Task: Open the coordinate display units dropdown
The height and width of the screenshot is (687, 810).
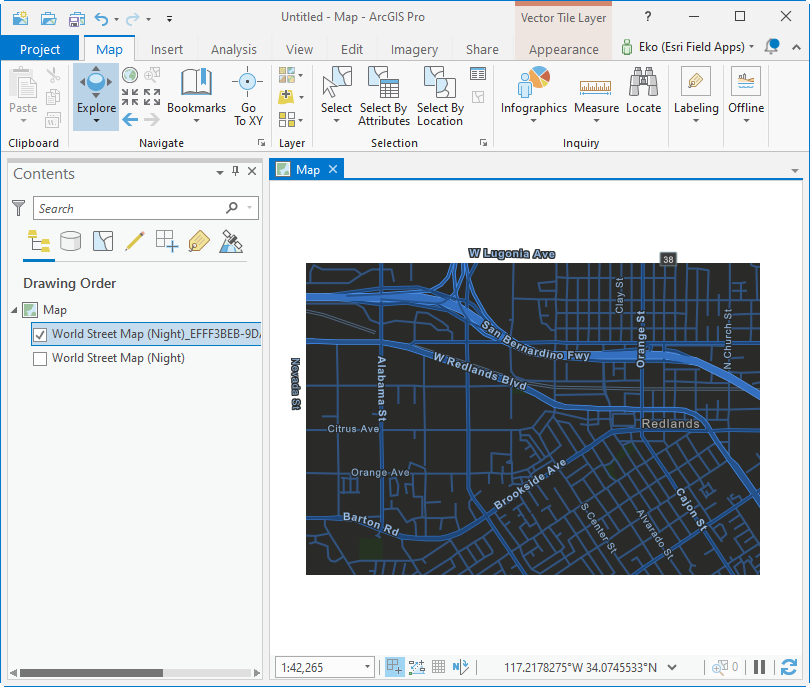Action: pyautogui.click(x=672, y=667)
